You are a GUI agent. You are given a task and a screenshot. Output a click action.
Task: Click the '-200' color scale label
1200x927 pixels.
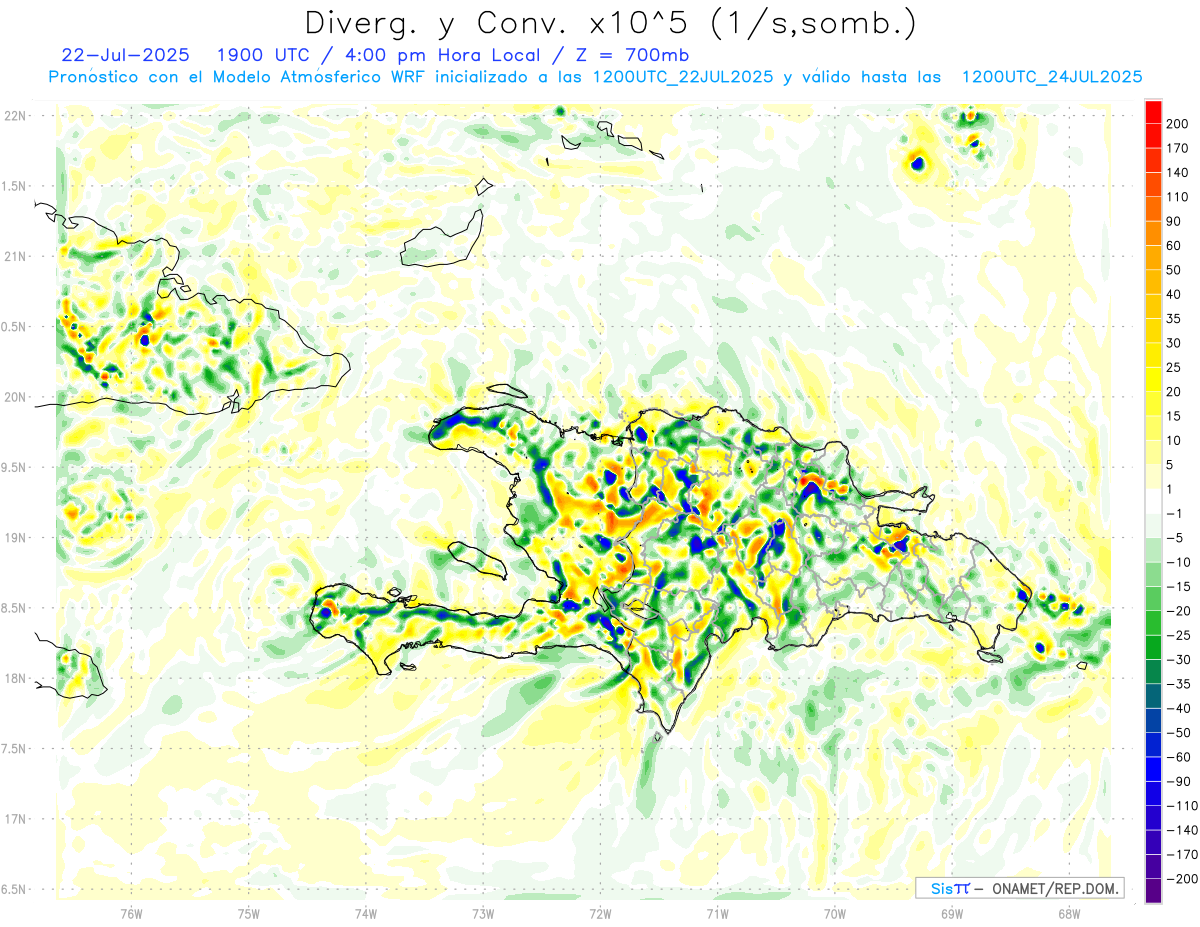tap(1182, 879)
